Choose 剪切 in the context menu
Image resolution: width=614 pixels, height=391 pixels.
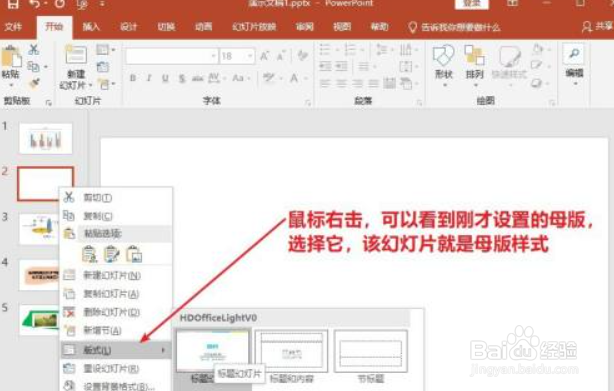pyautogui.click(x=116, y=198)
